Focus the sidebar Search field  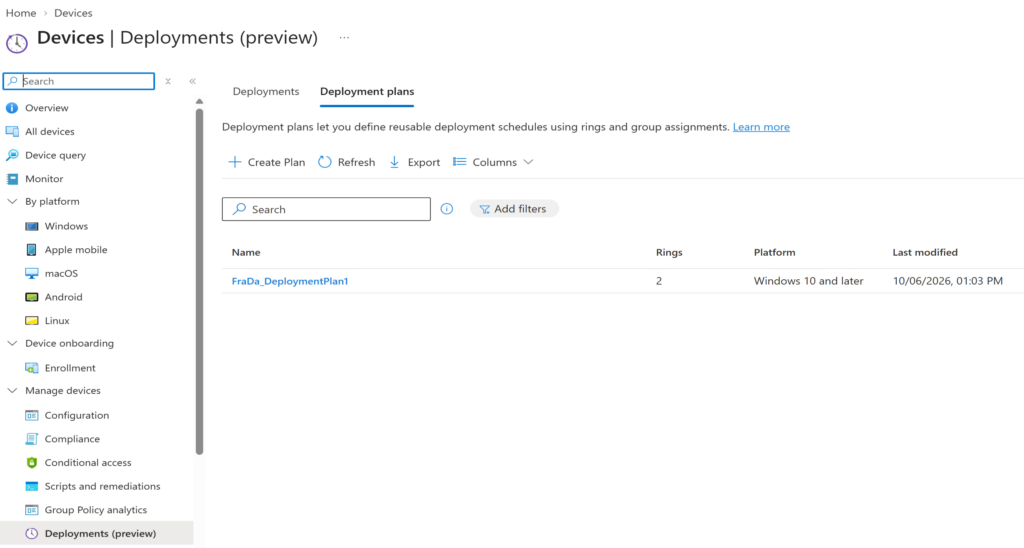click(79, 81)
